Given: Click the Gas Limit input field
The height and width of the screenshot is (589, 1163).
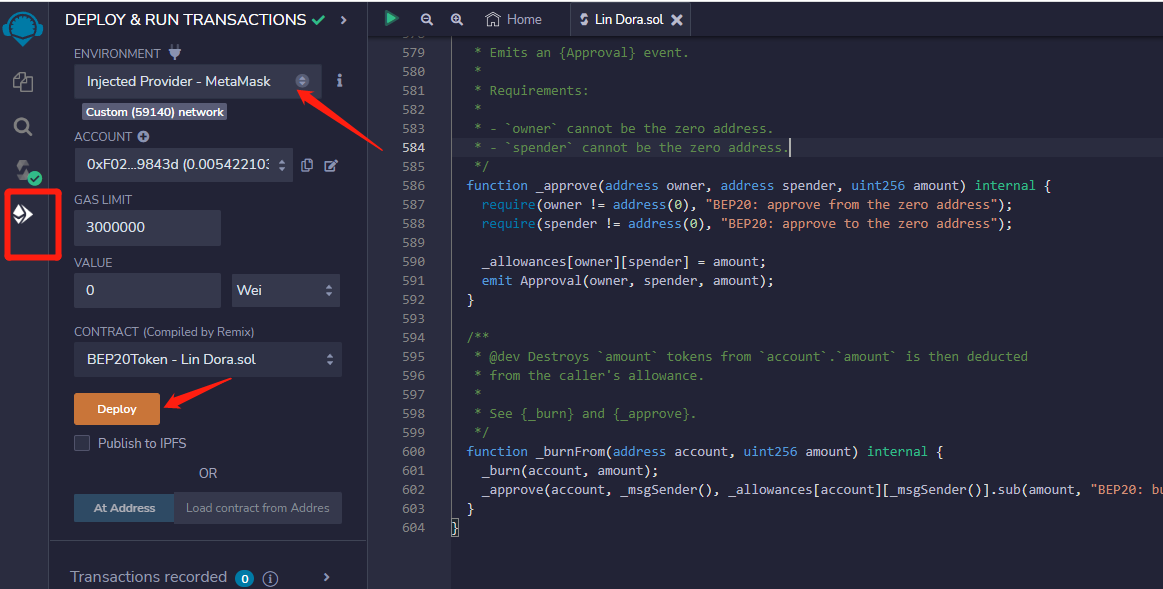Looking at the screenshot, I should point(148,227).
